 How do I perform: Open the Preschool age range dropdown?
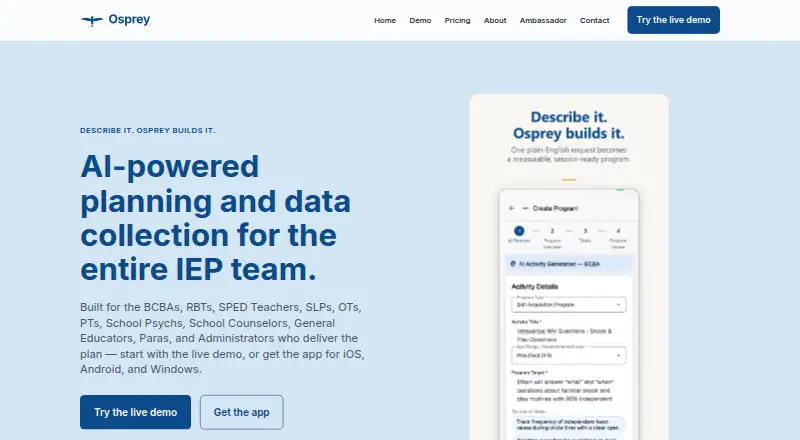click(x=568, y=355)
